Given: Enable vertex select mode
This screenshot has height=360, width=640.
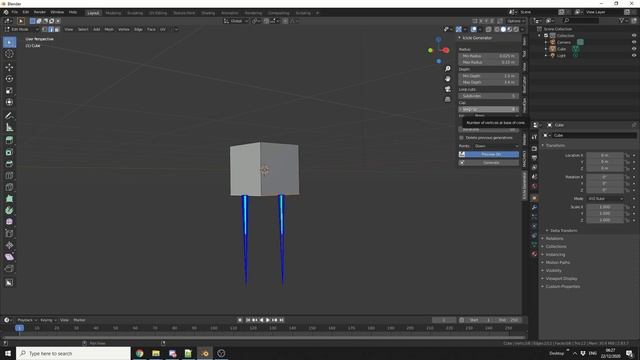Looking at the screenshot, I should pyautogui.click(x=44, y=29).
